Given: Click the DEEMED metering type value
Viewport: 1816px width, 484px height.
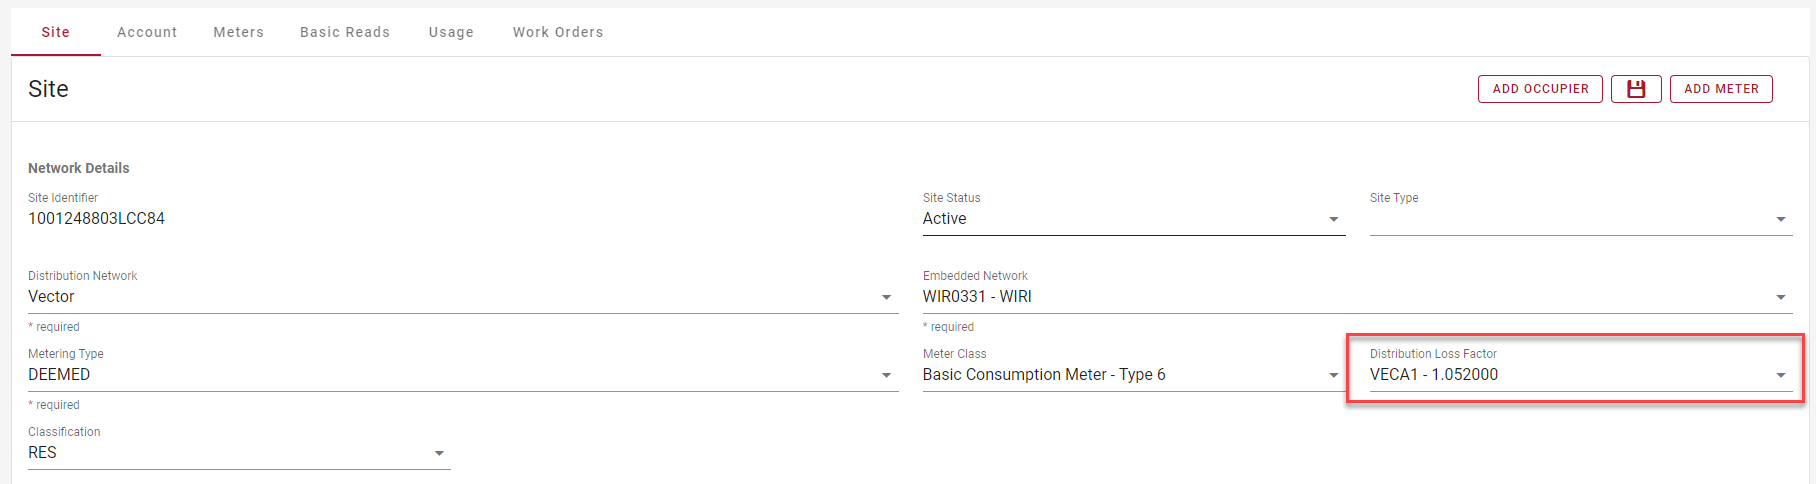Looking at the screenshot, I should (x=59, y=375).
